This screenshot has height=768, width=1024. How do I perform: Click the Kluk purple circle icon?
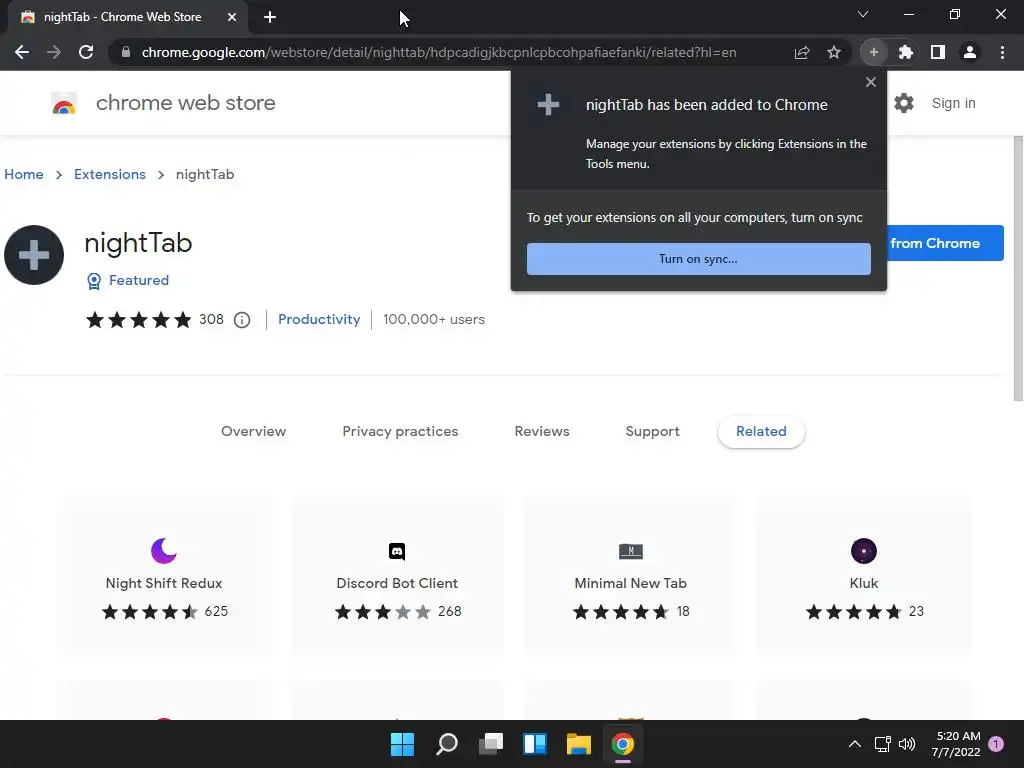[x=864, y=551]
